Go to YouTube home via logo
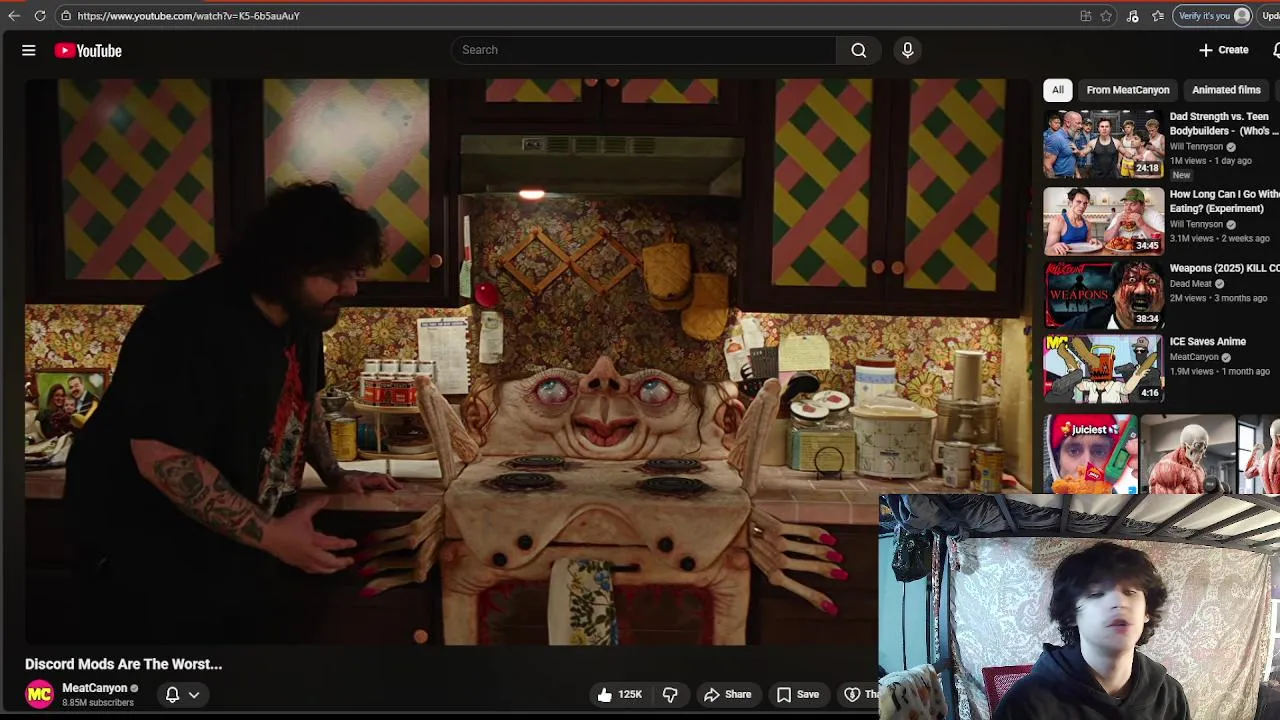The image size is (1280, 720). coord(88,50)
